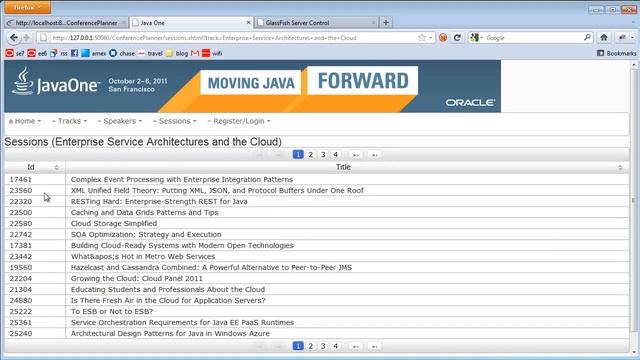
Task: Select the Java One tab
Action: [x=191, y=23]
